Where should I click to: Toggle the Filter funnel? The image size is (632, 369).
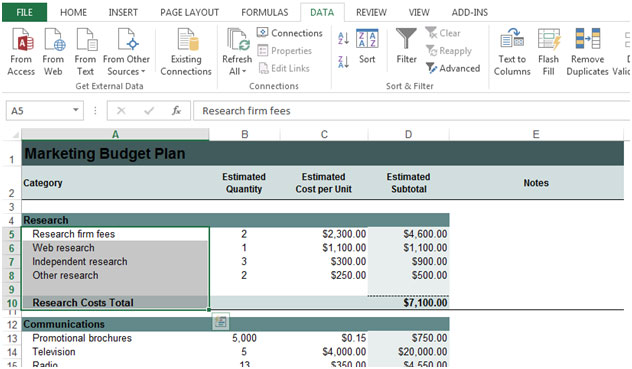coord(406,46)
